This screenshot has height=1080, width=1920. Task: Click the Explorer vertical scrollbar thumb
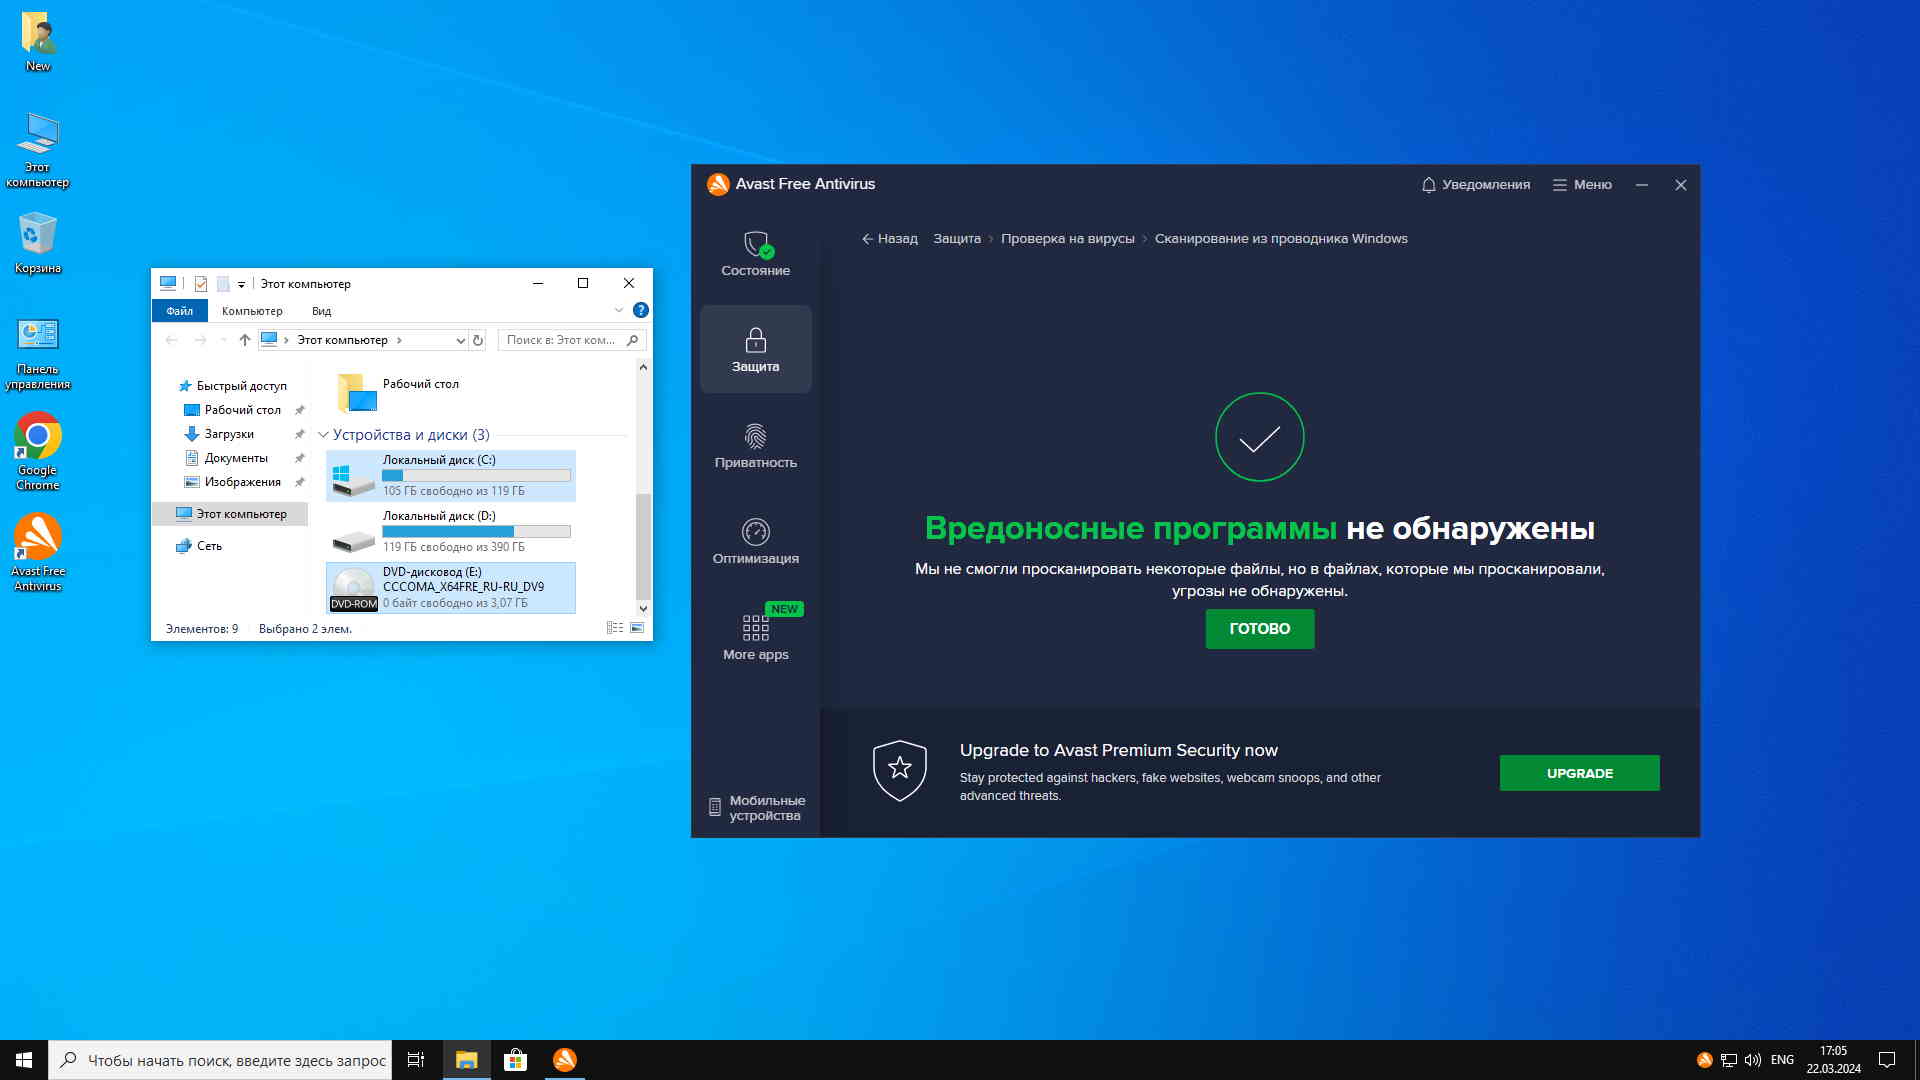point(643,545)
